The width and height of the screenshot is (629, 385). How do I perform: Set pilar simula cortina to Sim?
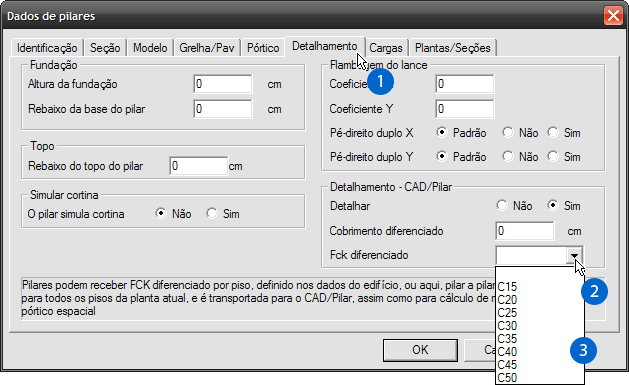(212, 213)
